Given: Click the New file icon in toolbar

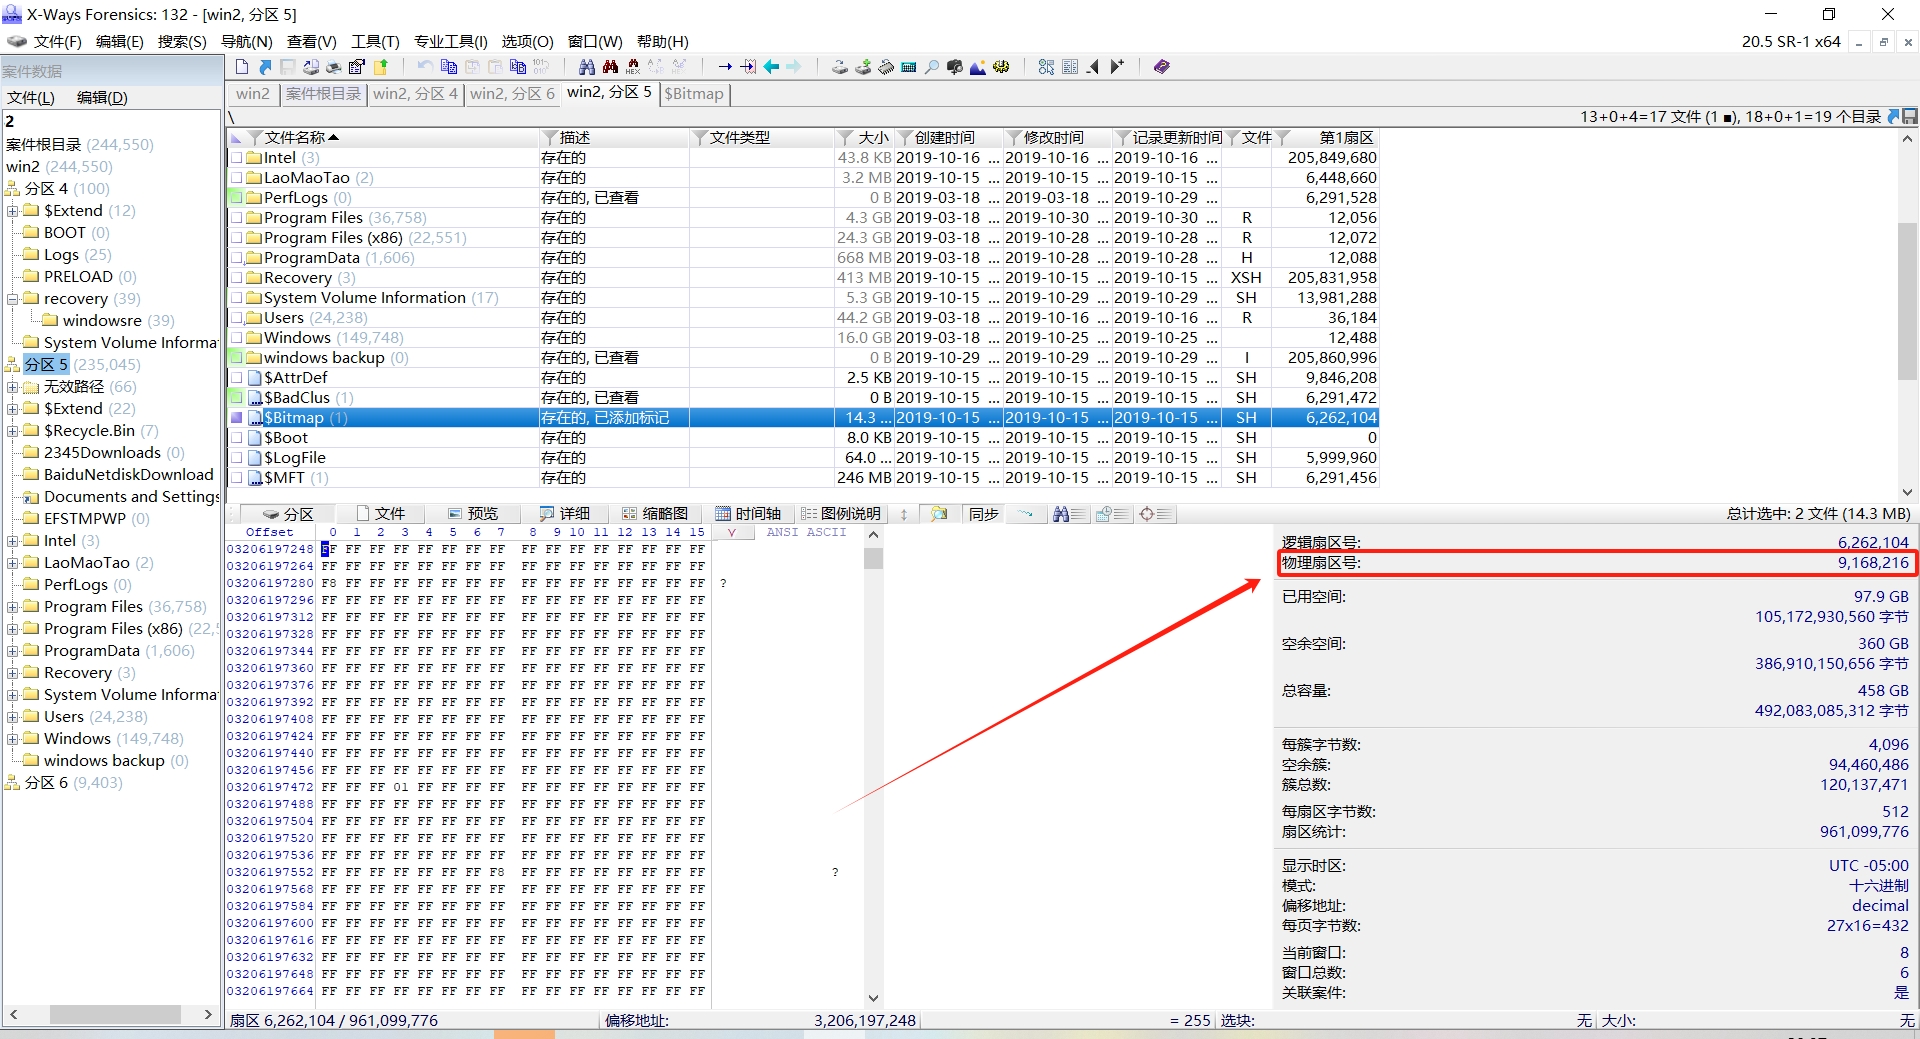Looking at the screenshot, I should tap(241, 67).
